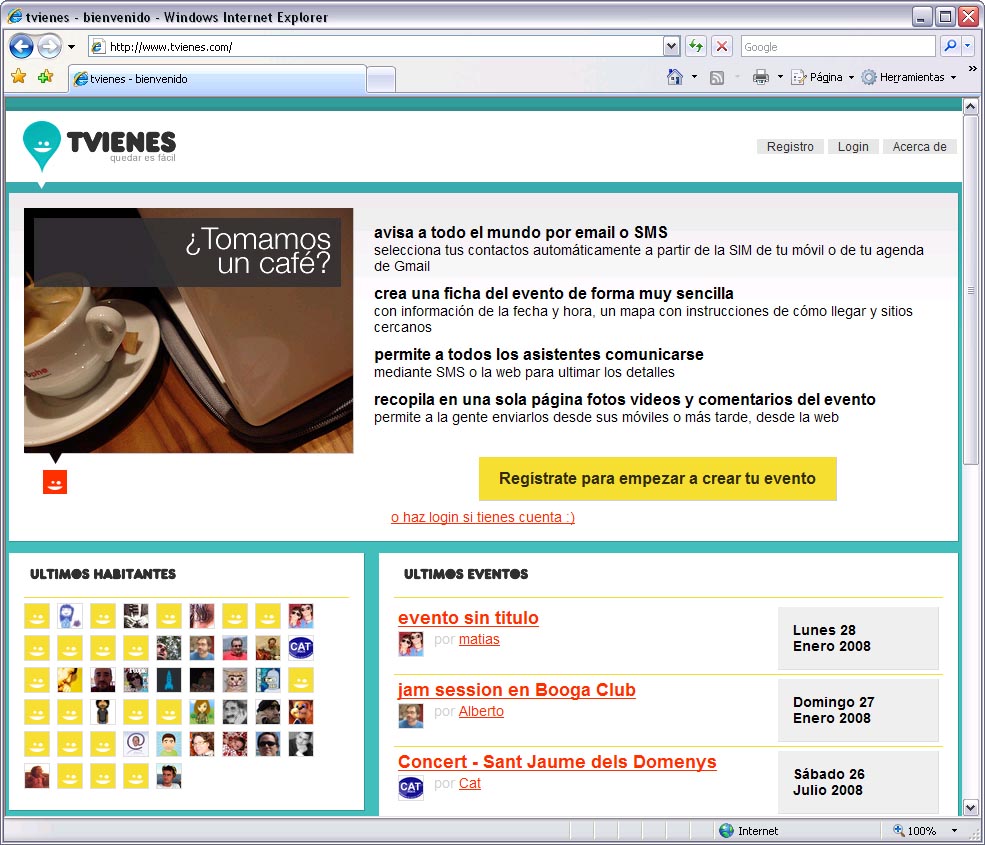Viewport: 985px width, 845px height.
Task: Open the 'evento sin titulo' event link
Action: pyautogui.click(x=468, y=618)
